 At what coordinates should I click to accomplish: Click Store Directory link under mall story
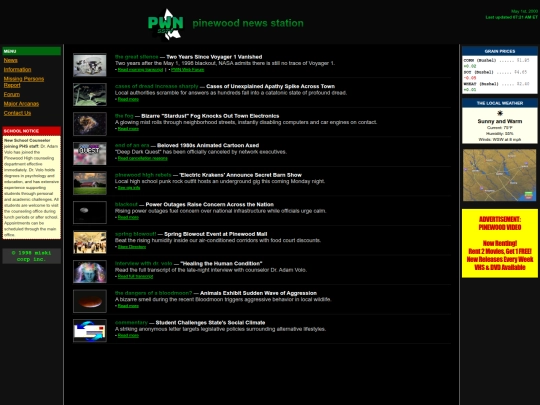(132, 247)
